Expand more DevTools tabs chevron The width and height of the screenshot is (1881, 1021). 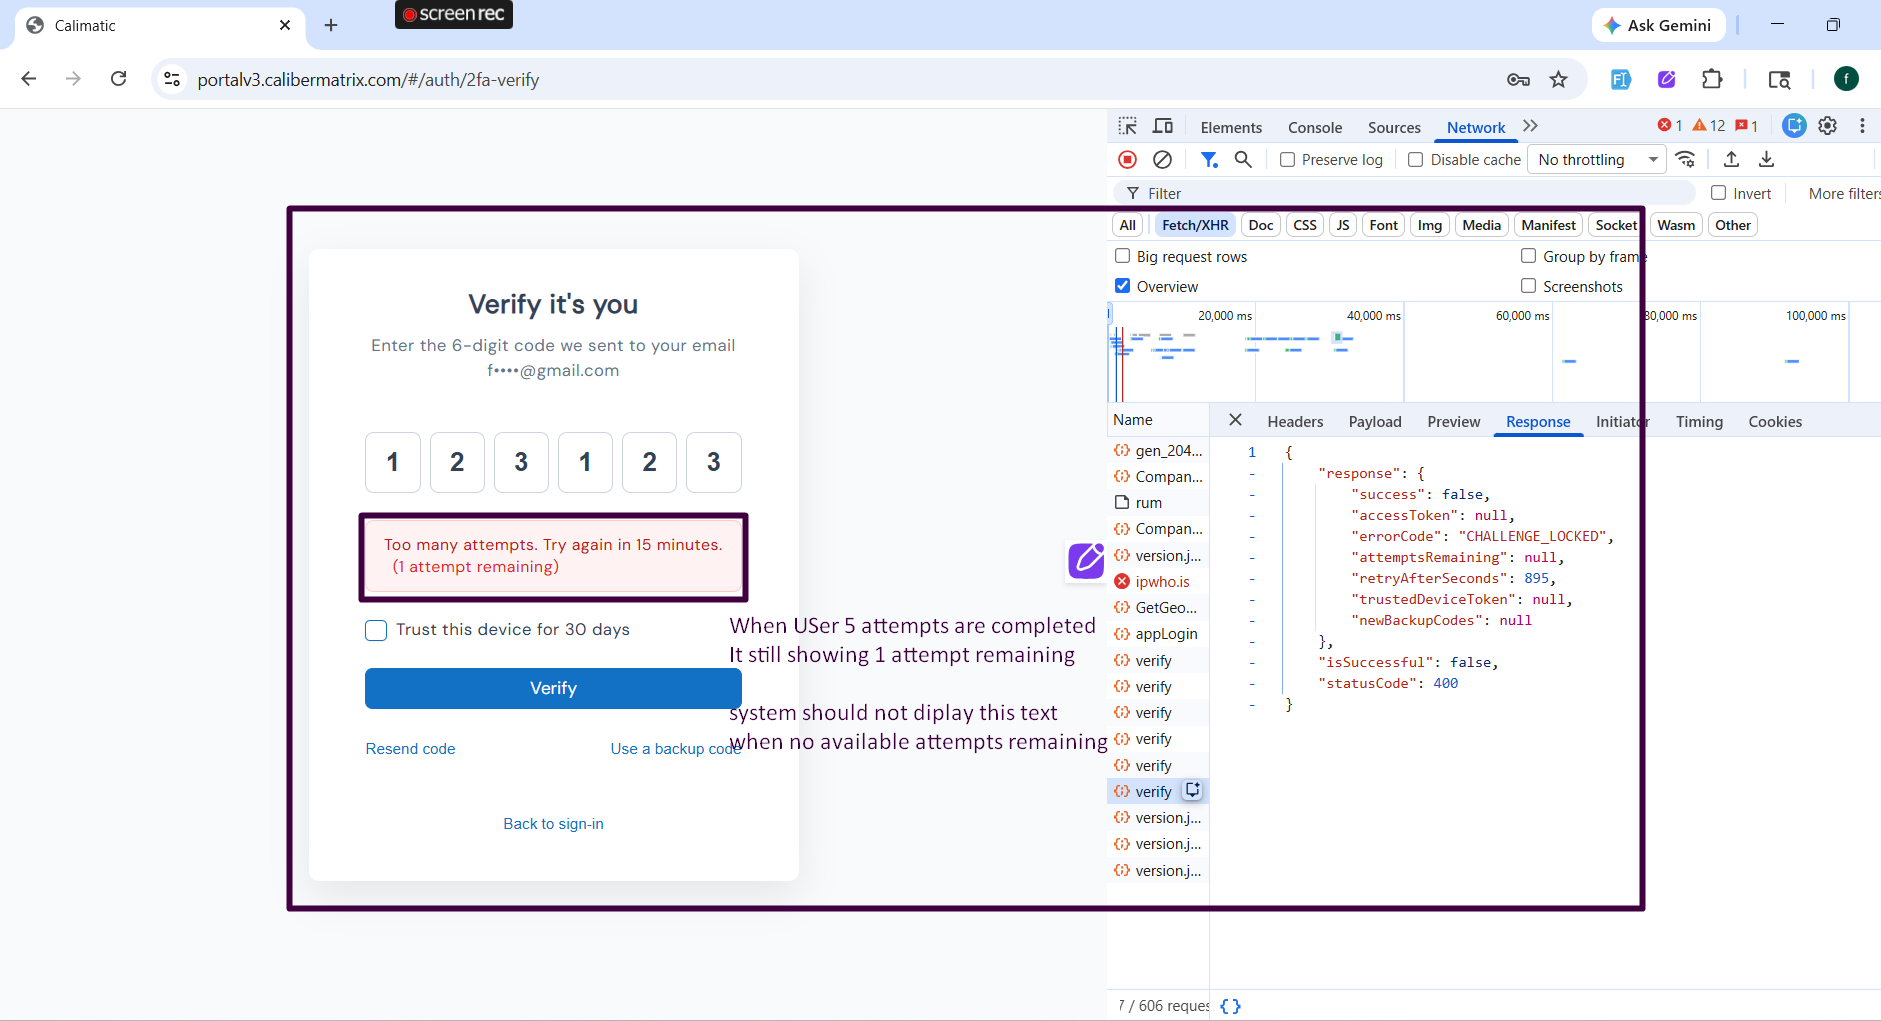[x=1530, y=126]
